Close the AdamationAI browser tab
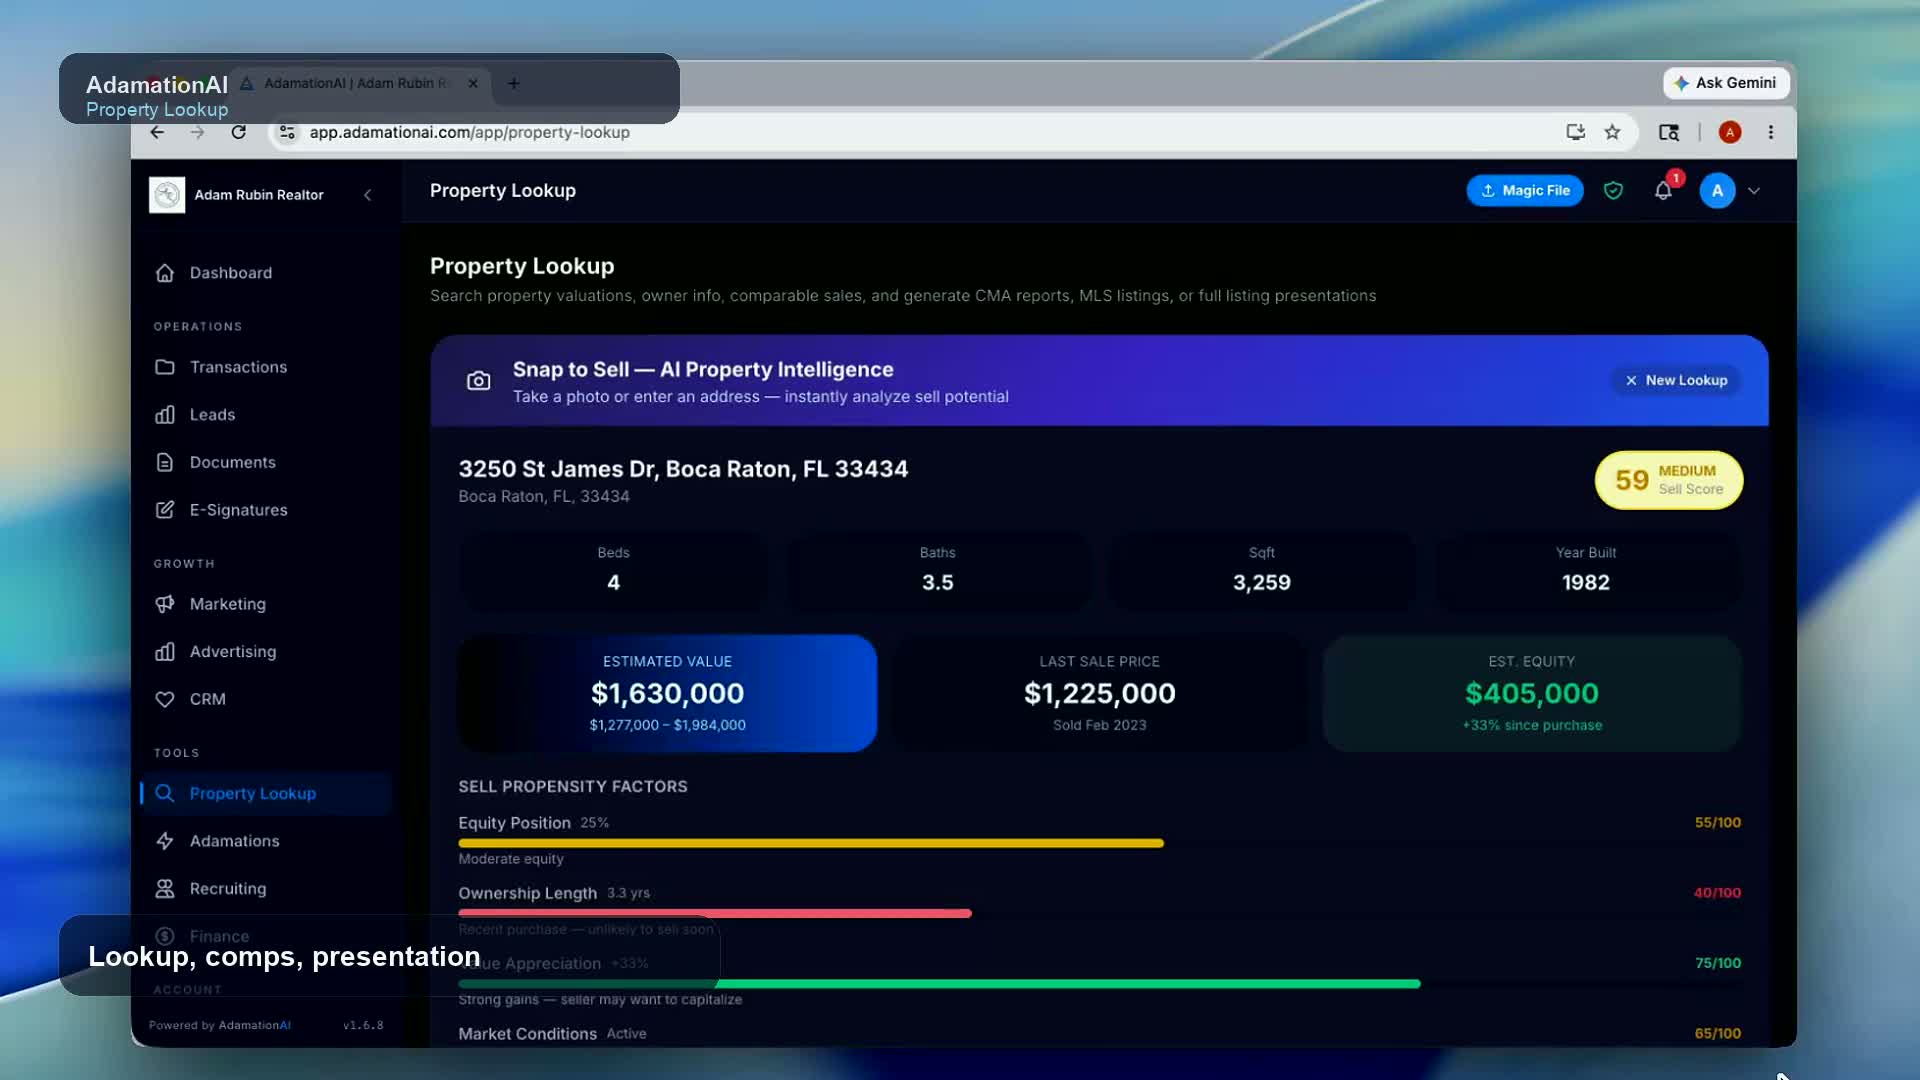1920x1080 pixels. [x=473, y=83]
